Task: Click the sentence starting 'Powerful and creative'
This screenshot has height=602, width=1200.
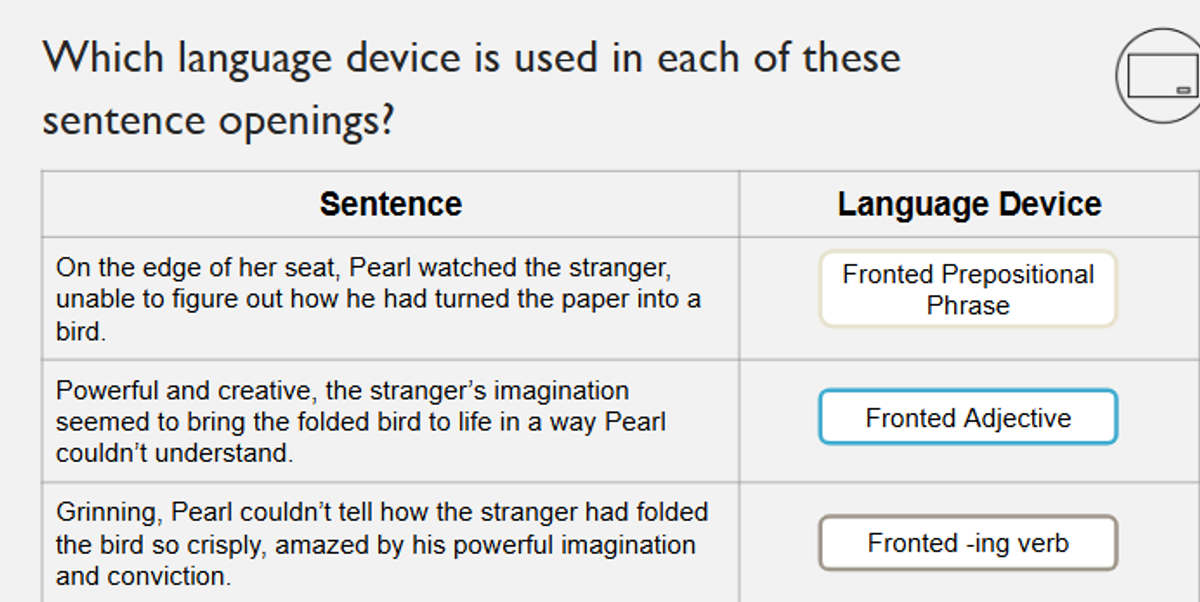Action: [360, 421]
